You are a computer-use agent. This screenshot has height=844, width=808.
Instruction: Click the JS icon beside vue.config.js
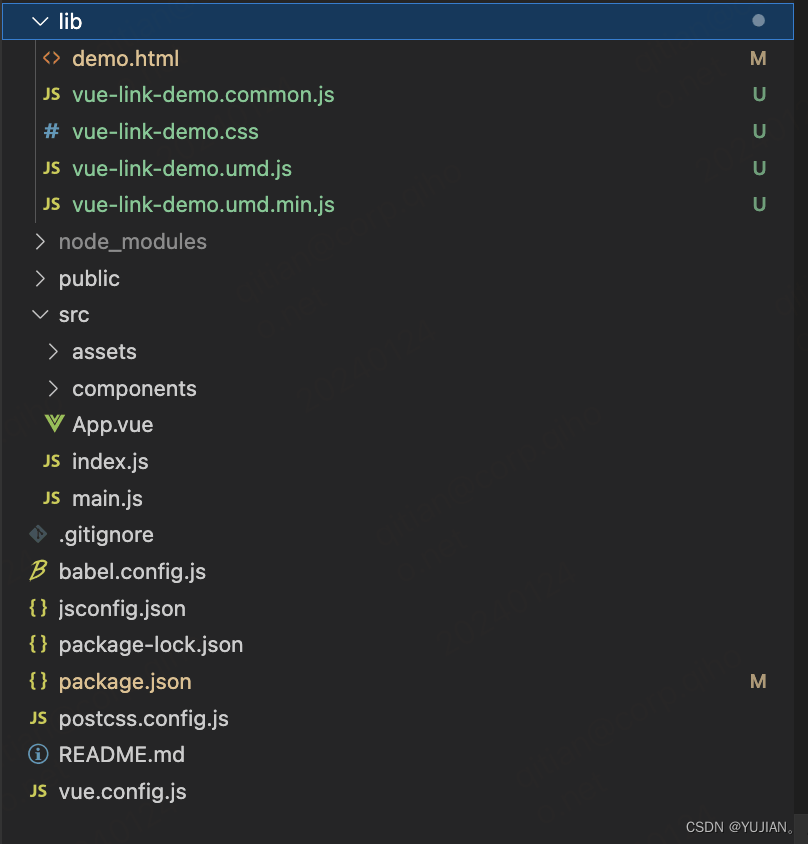(38, 791)
